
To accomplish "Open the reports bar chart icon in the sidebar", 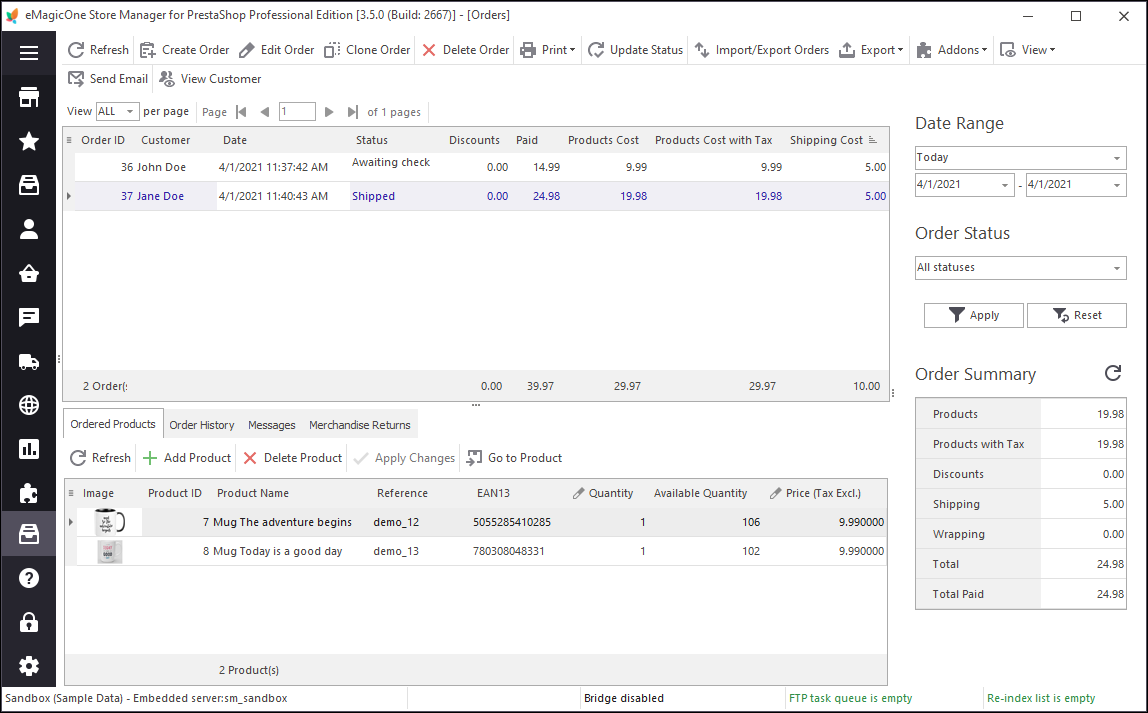I will coord(29,449).
